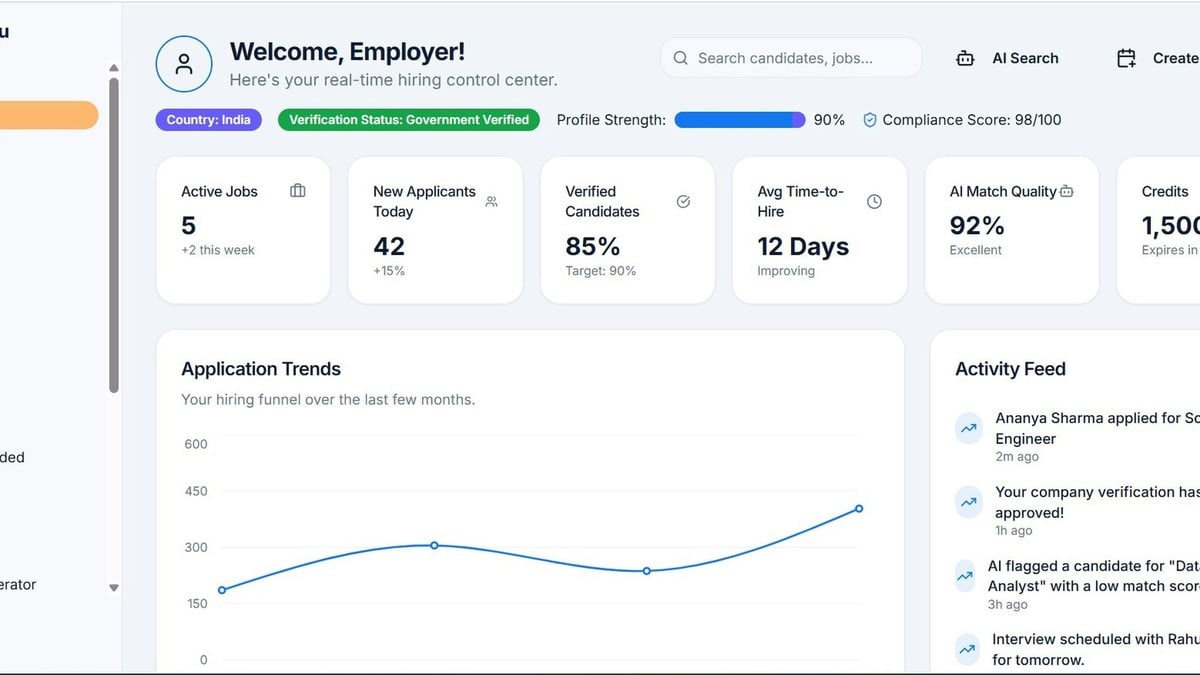The width and height of the screenshot is (1200, 675).
Task: Click the clock icon on Avg Time-to-Hire card
Action: coord(874,201)
